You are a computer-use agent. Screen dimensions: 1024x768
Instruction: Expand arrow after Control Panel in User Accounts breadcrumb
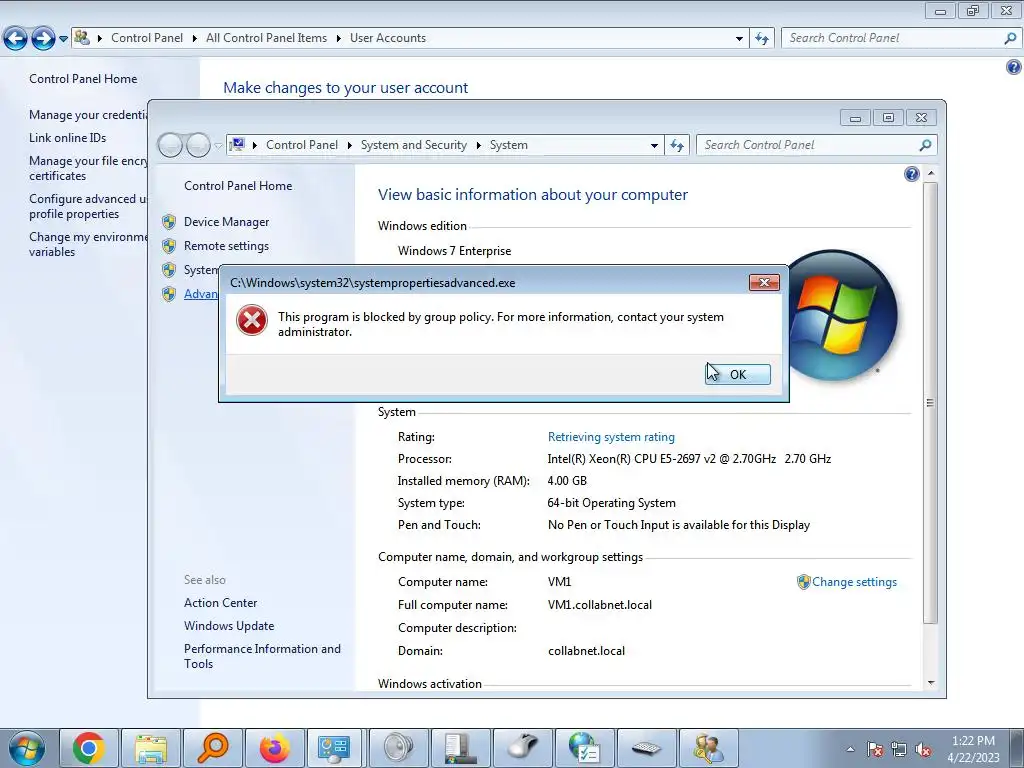[195, 39]
